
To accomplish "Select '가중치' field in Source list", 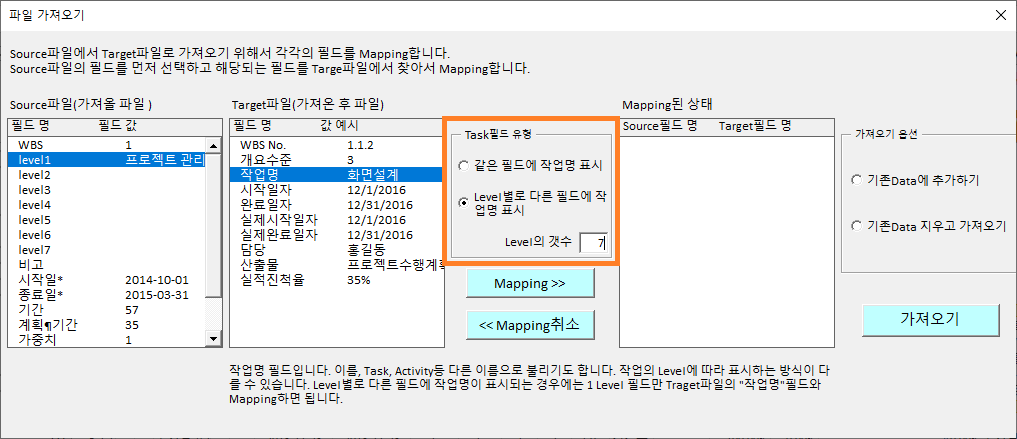I will coord(107,339).
